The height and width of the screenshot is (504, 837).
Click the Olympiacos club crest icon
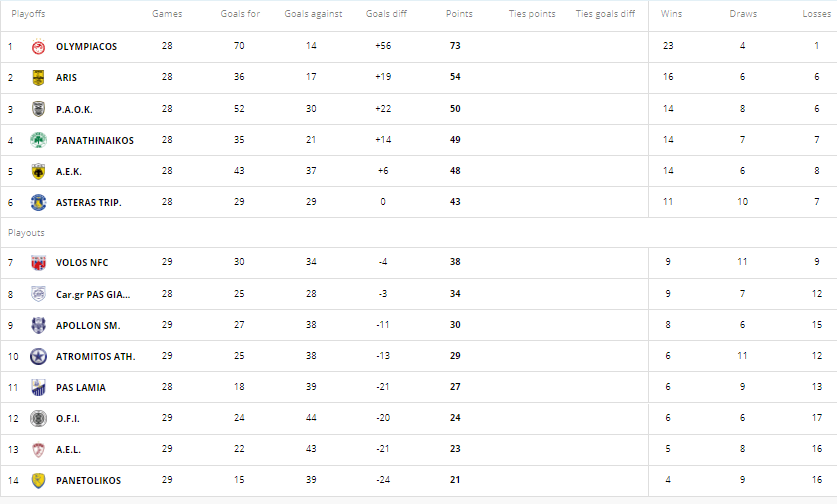[38, 47]
